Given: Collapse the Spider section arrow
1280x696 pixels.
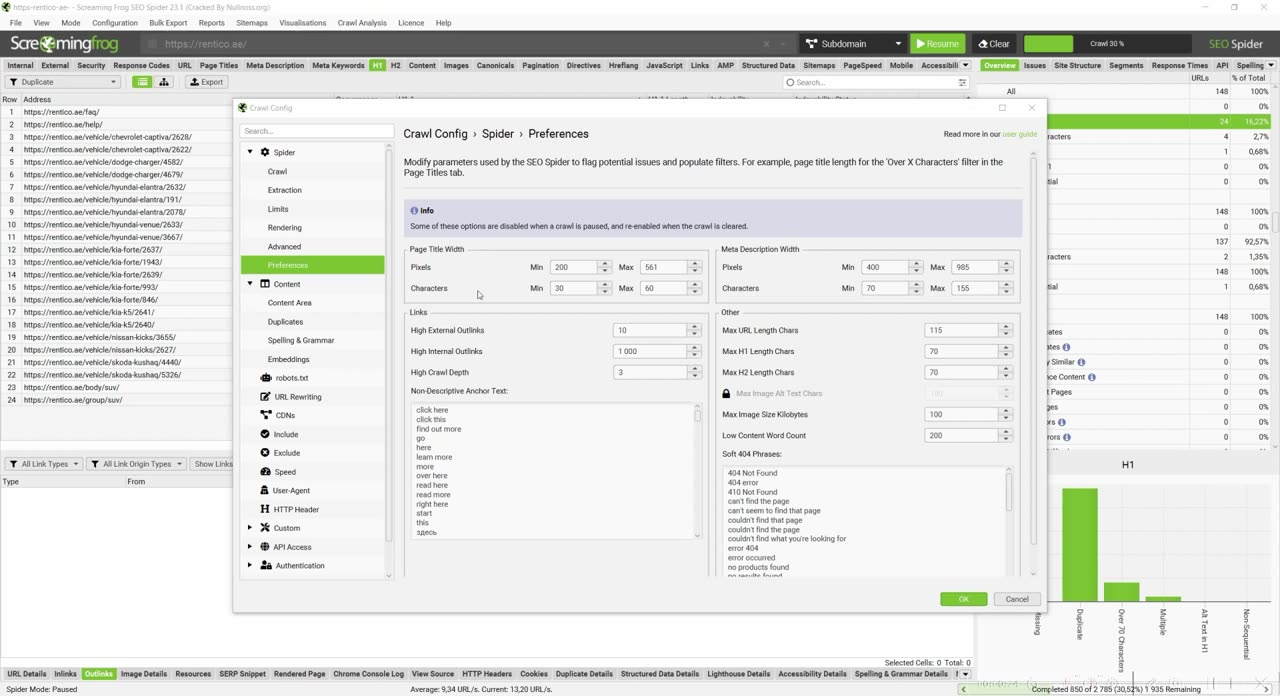Looking at the screenshot, I should pyautogui.click(x=250, y=152).
